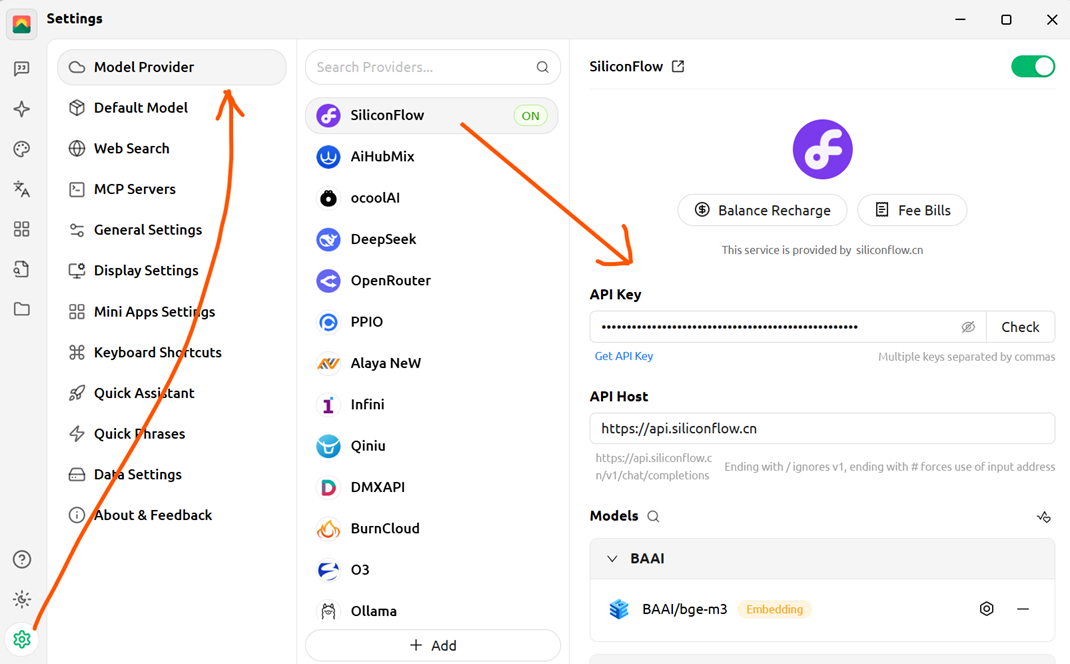Collapse the BAAI model group
This screenshot has width=1070, height=664.
(612, 559)
